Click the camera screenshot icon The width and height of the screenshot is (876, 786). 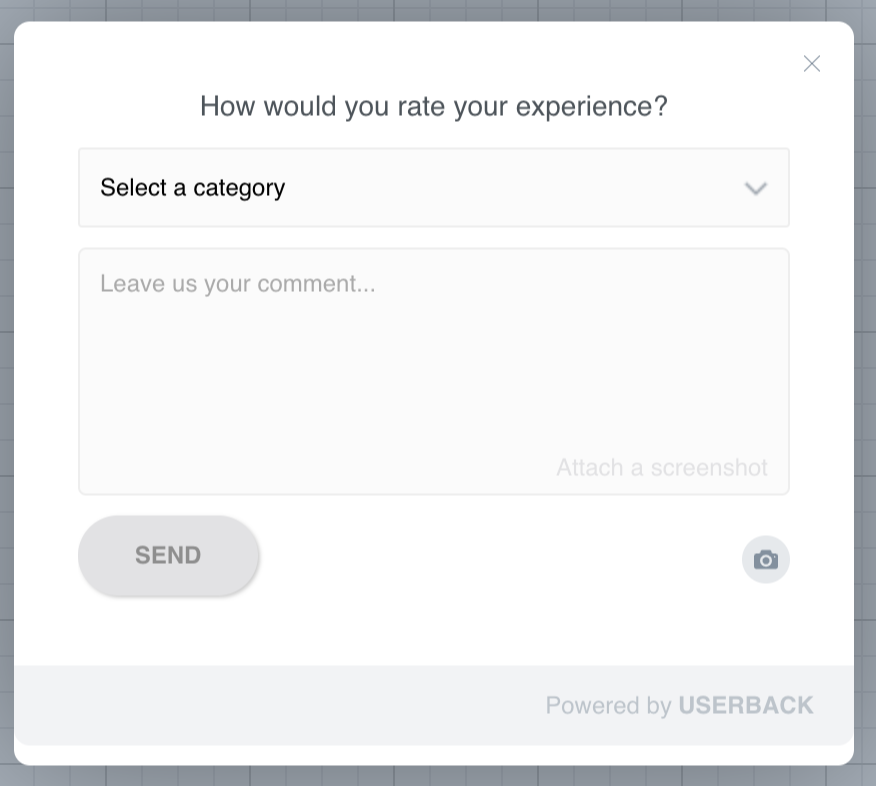[765, 560]
